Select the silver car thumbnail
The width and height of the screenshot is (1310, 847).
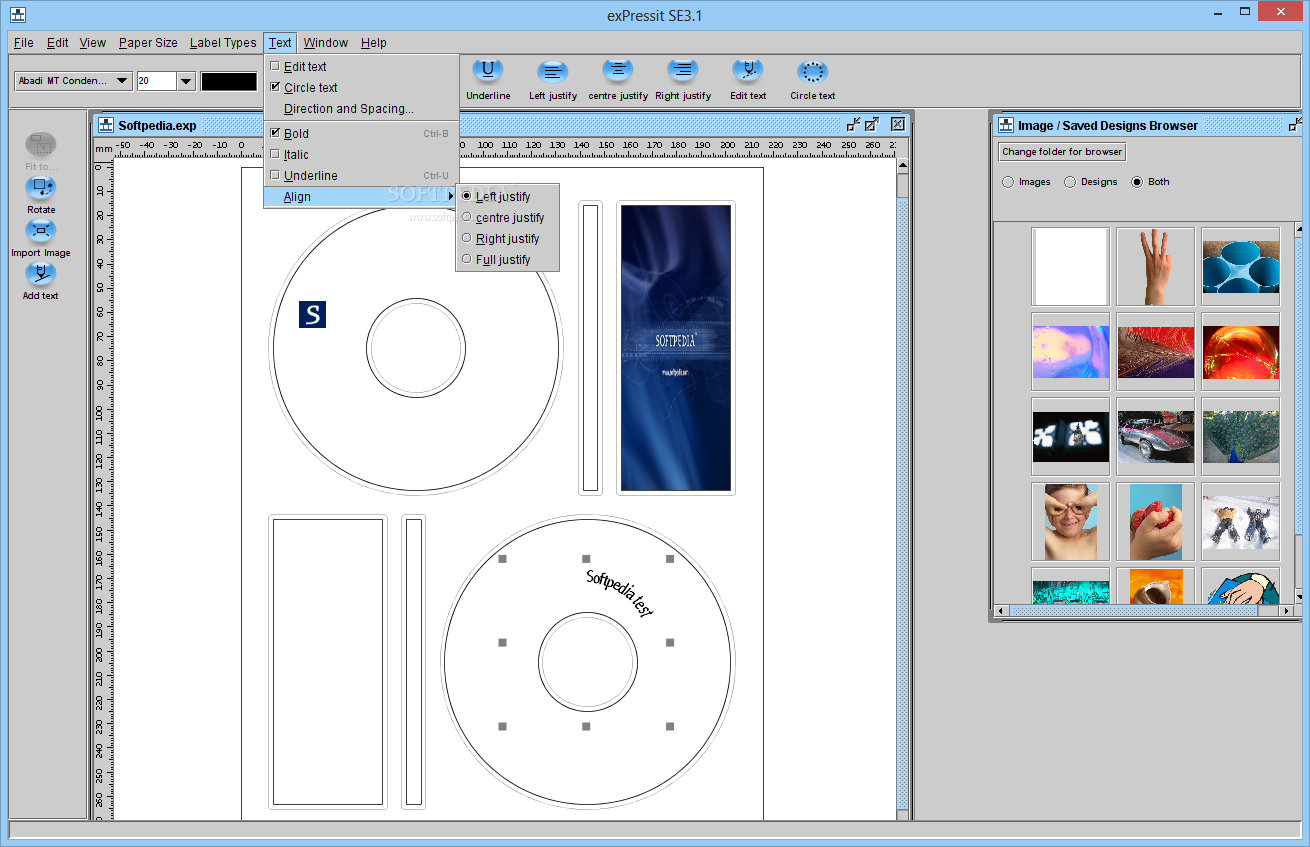pyautogui.click(x=1155, y=436)
